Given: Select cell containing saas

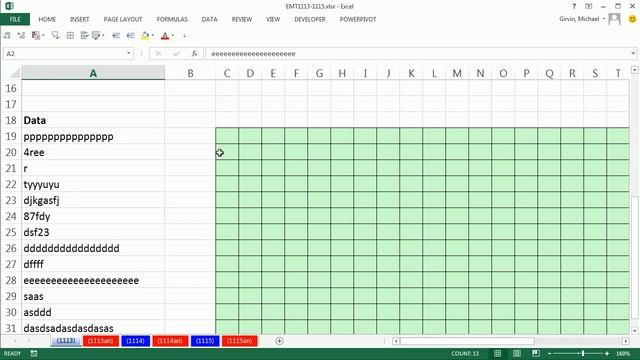Looking at the screenshot, I should [93, 296].
